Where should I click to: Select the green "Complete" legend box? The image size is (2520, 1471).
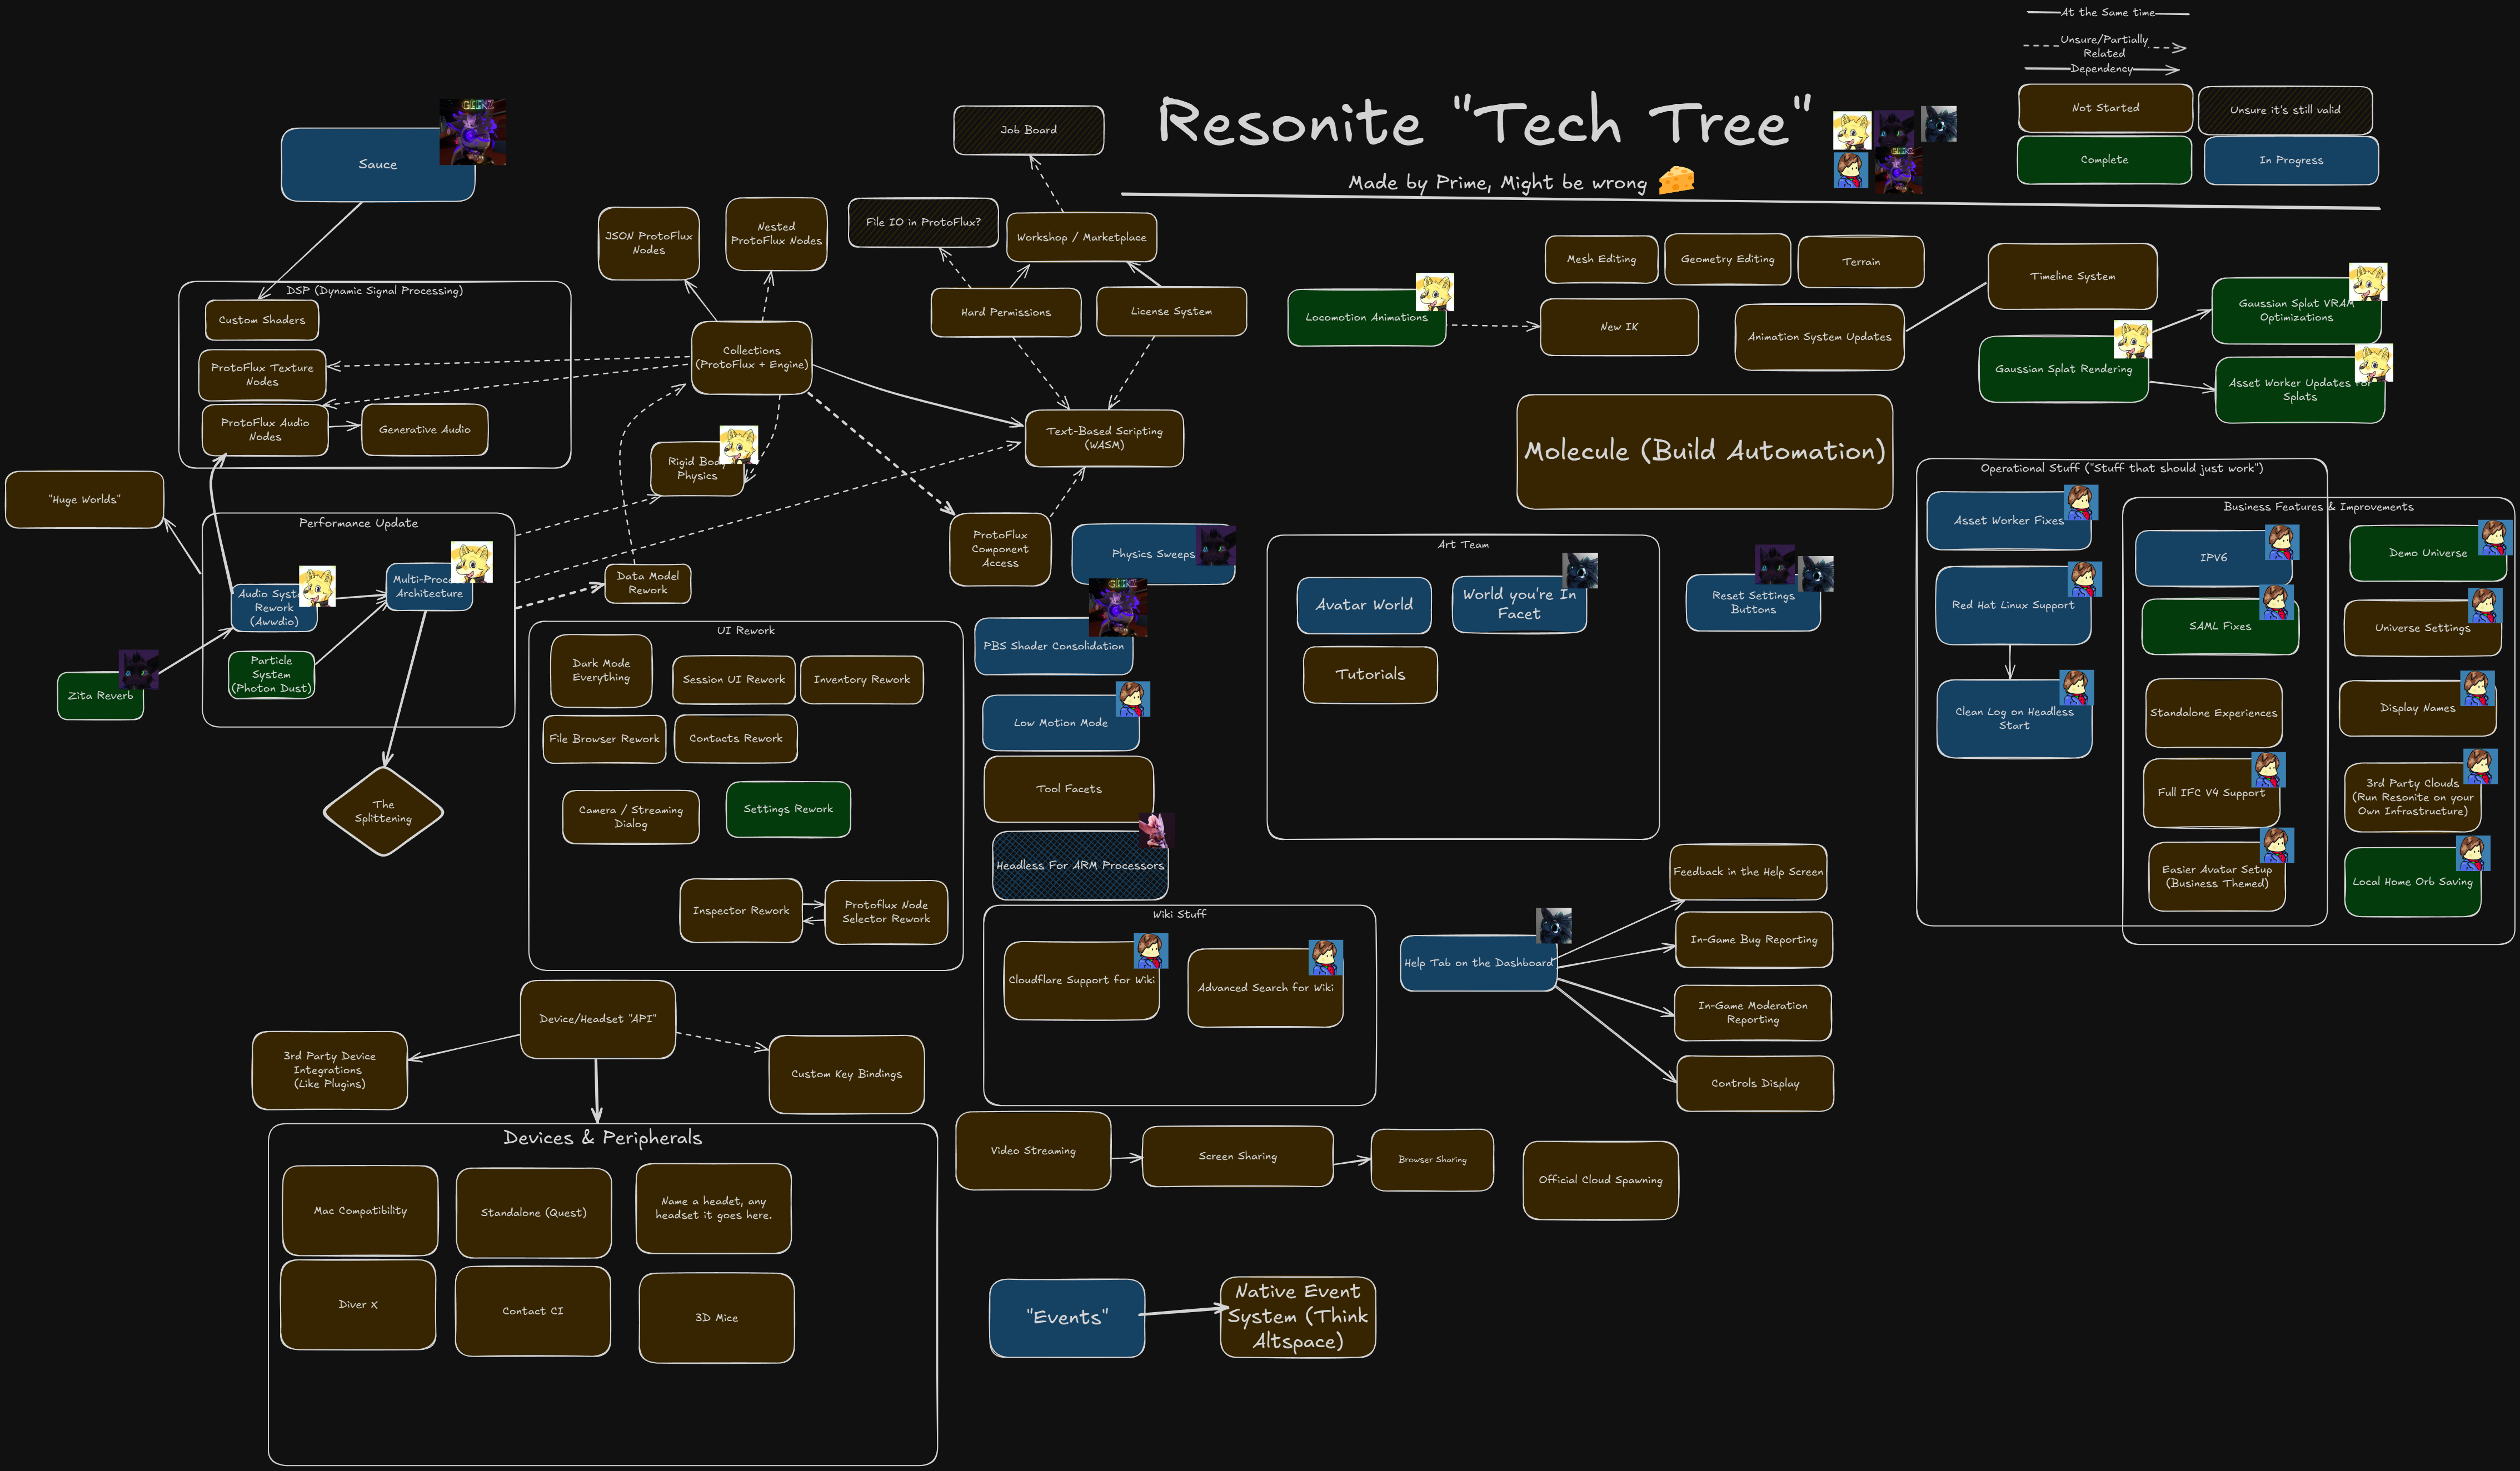pos(2104,160)
